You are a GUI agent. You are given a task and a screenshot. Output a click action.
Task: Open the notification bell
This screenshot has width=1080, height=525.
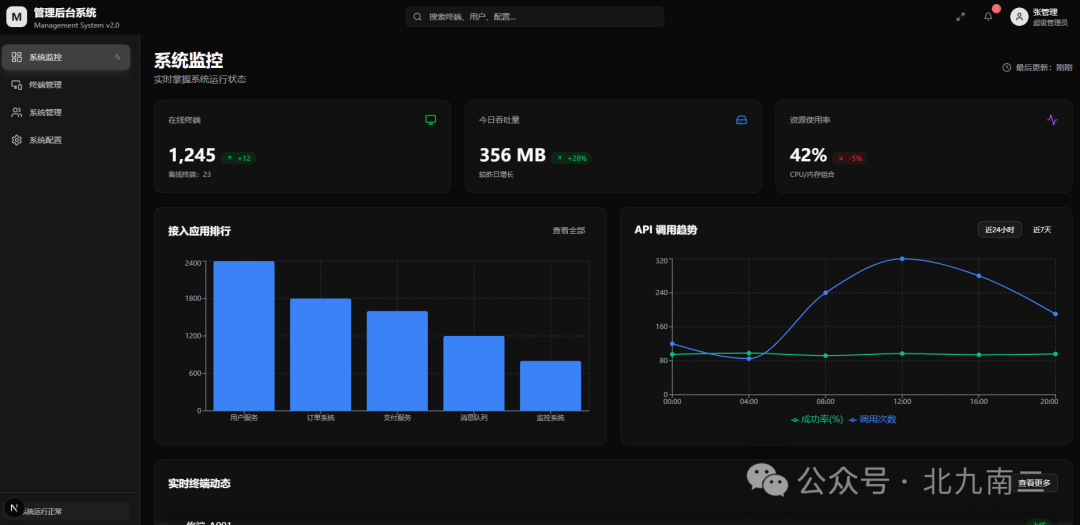pos(988,17)
